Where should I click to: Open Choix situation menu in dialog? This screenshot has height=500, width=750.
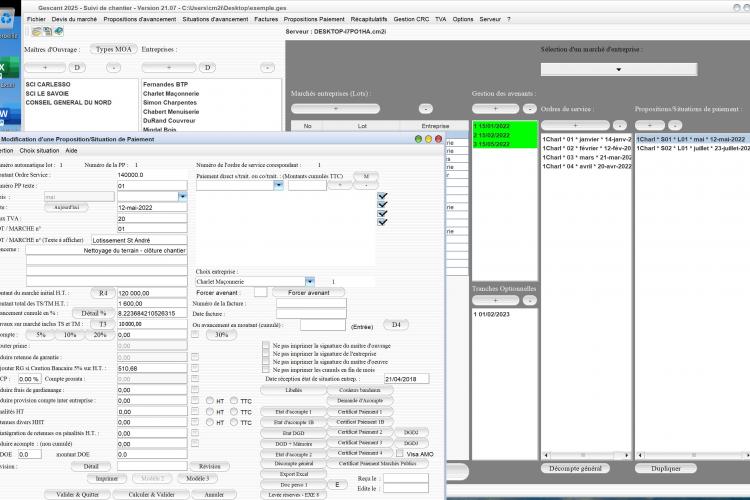click(39, 151)
